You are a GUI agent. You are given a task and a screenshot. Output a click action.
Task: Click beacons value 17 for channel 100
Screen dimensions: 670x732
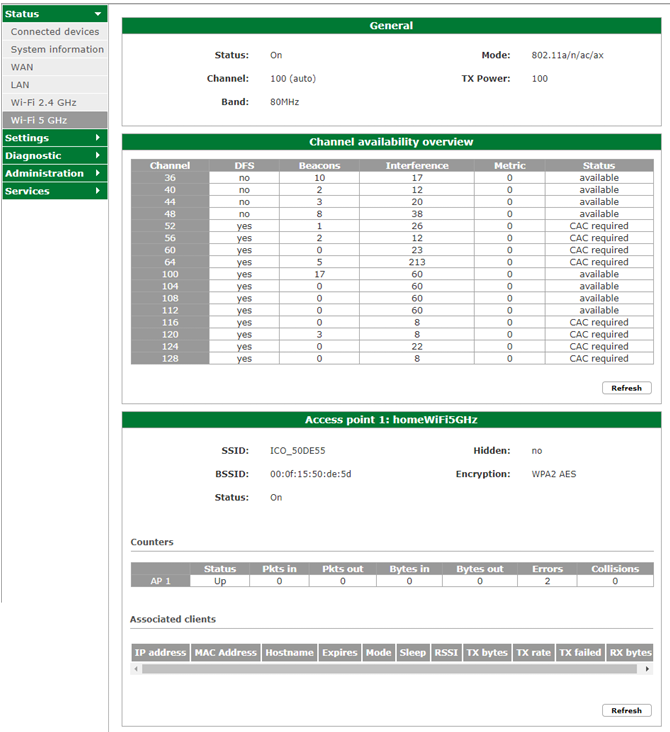(x=319, y=274)
